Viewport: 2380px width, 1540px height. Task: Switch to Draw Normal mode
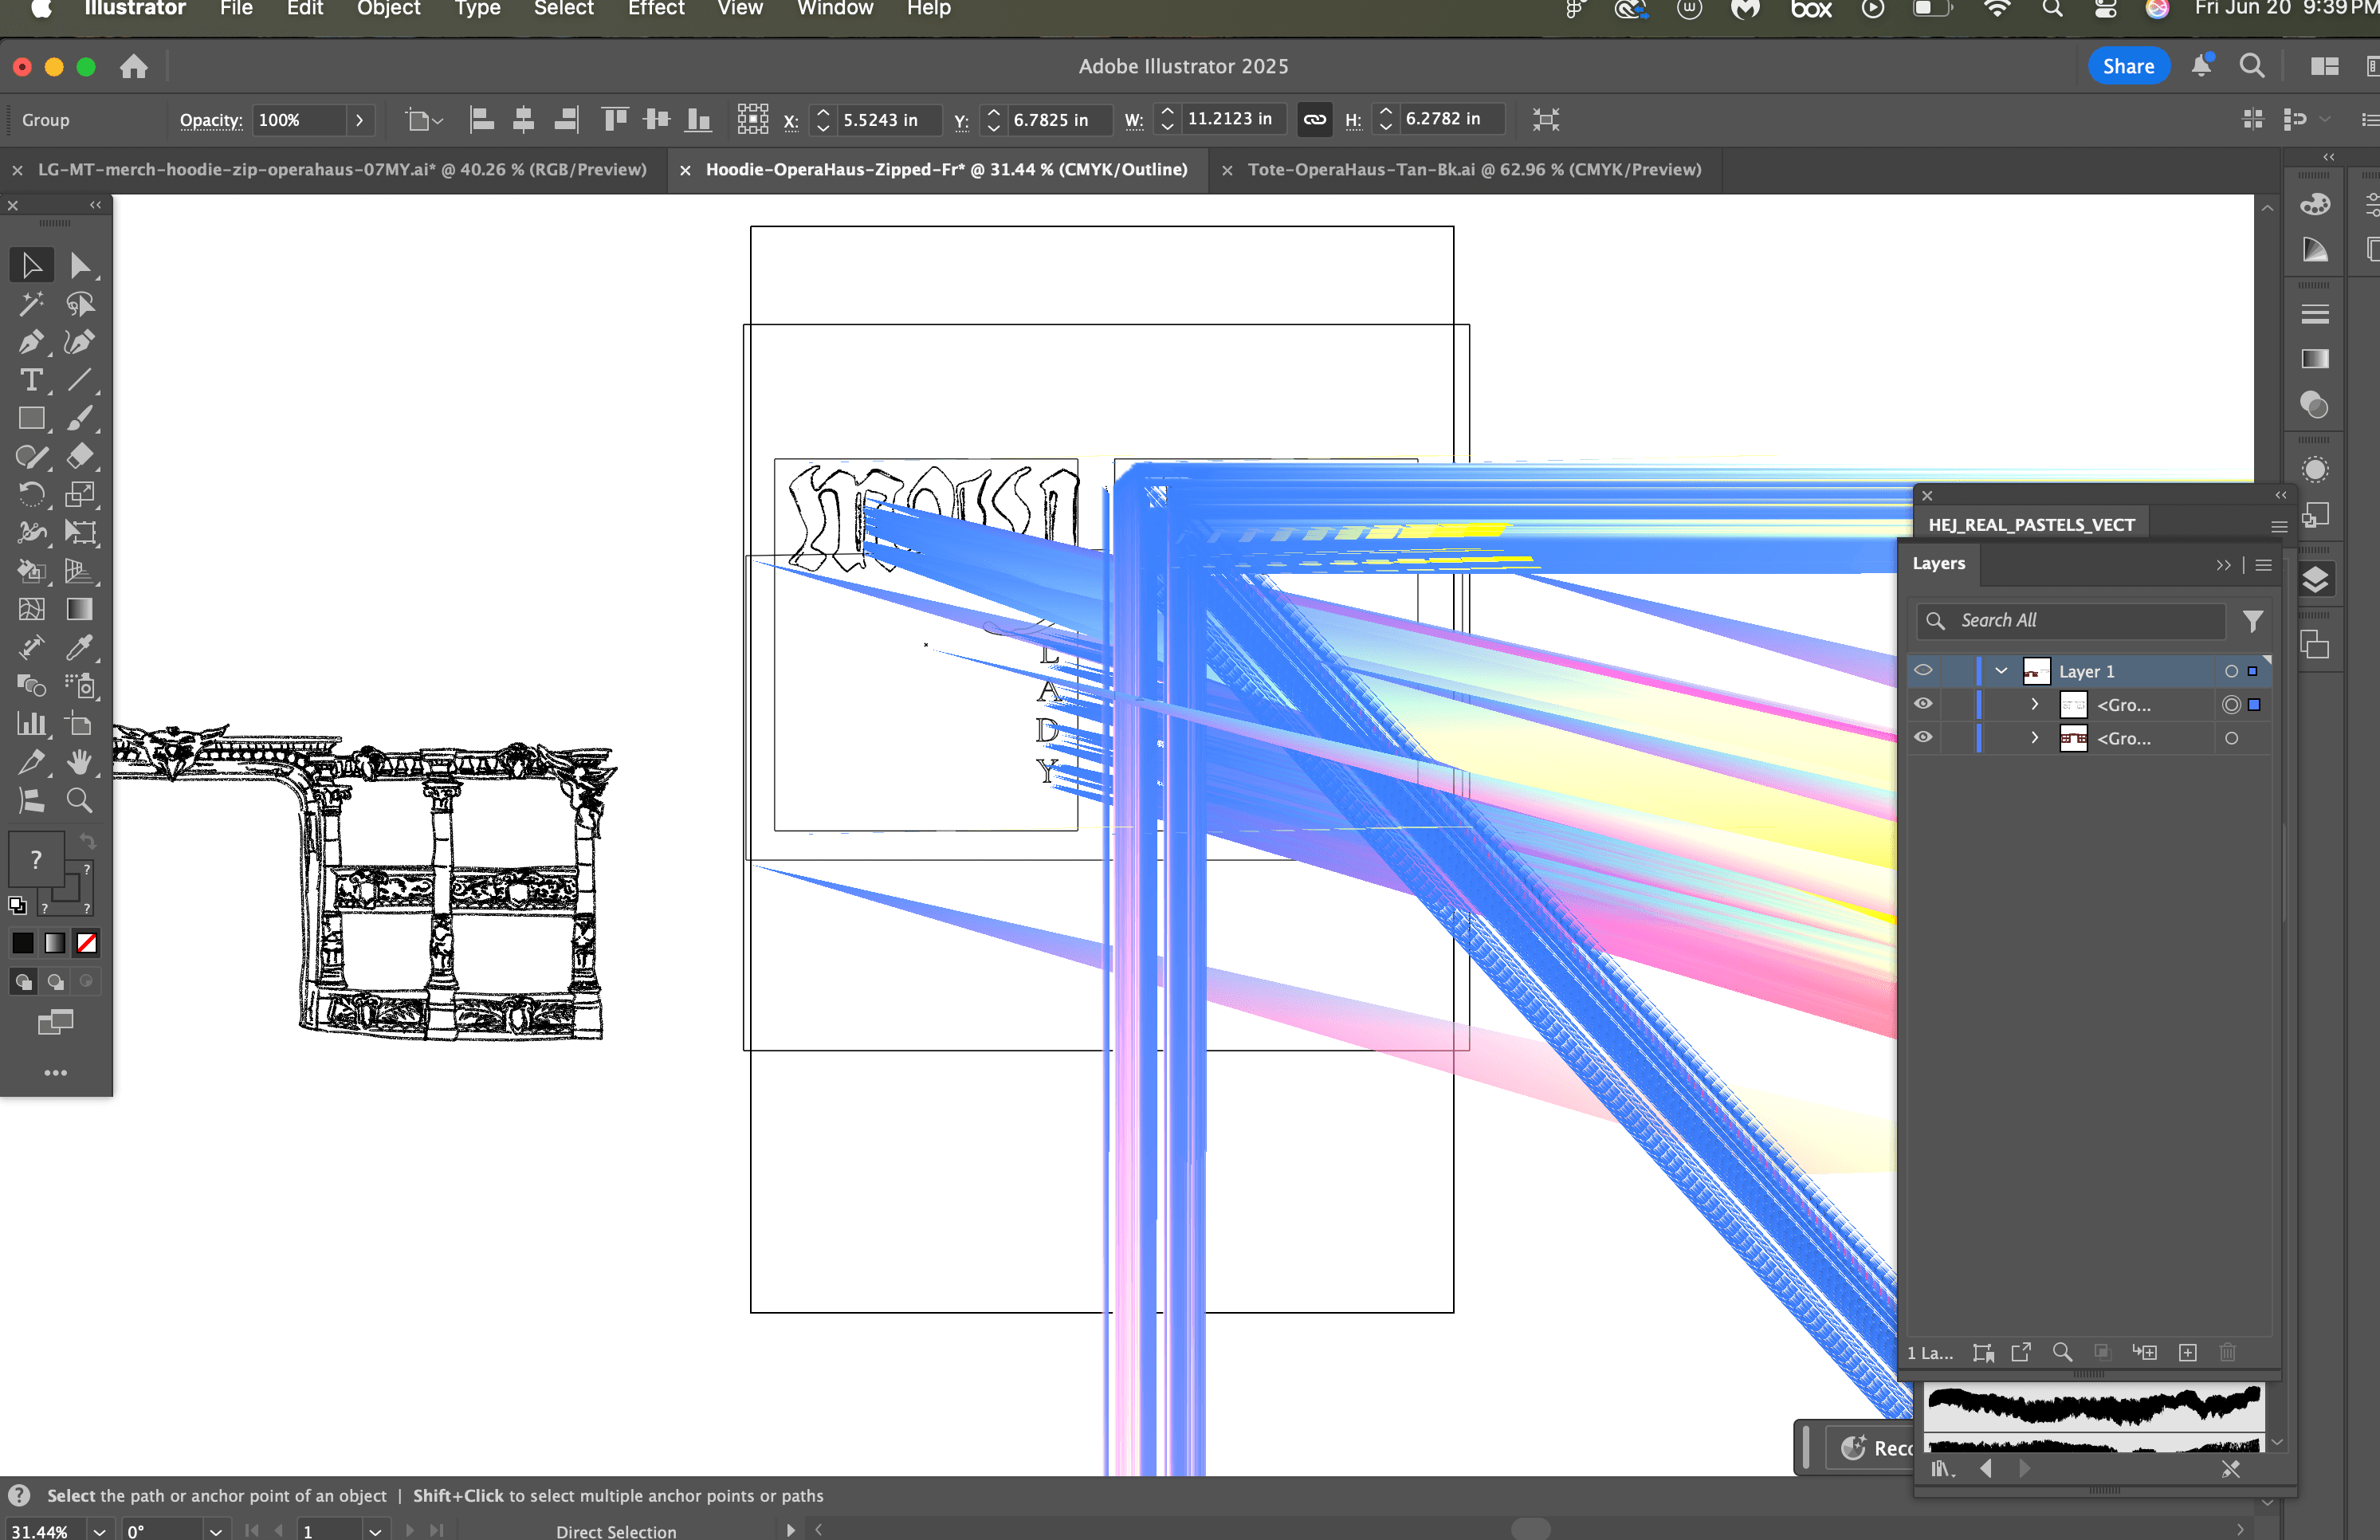tap(23, 982)
